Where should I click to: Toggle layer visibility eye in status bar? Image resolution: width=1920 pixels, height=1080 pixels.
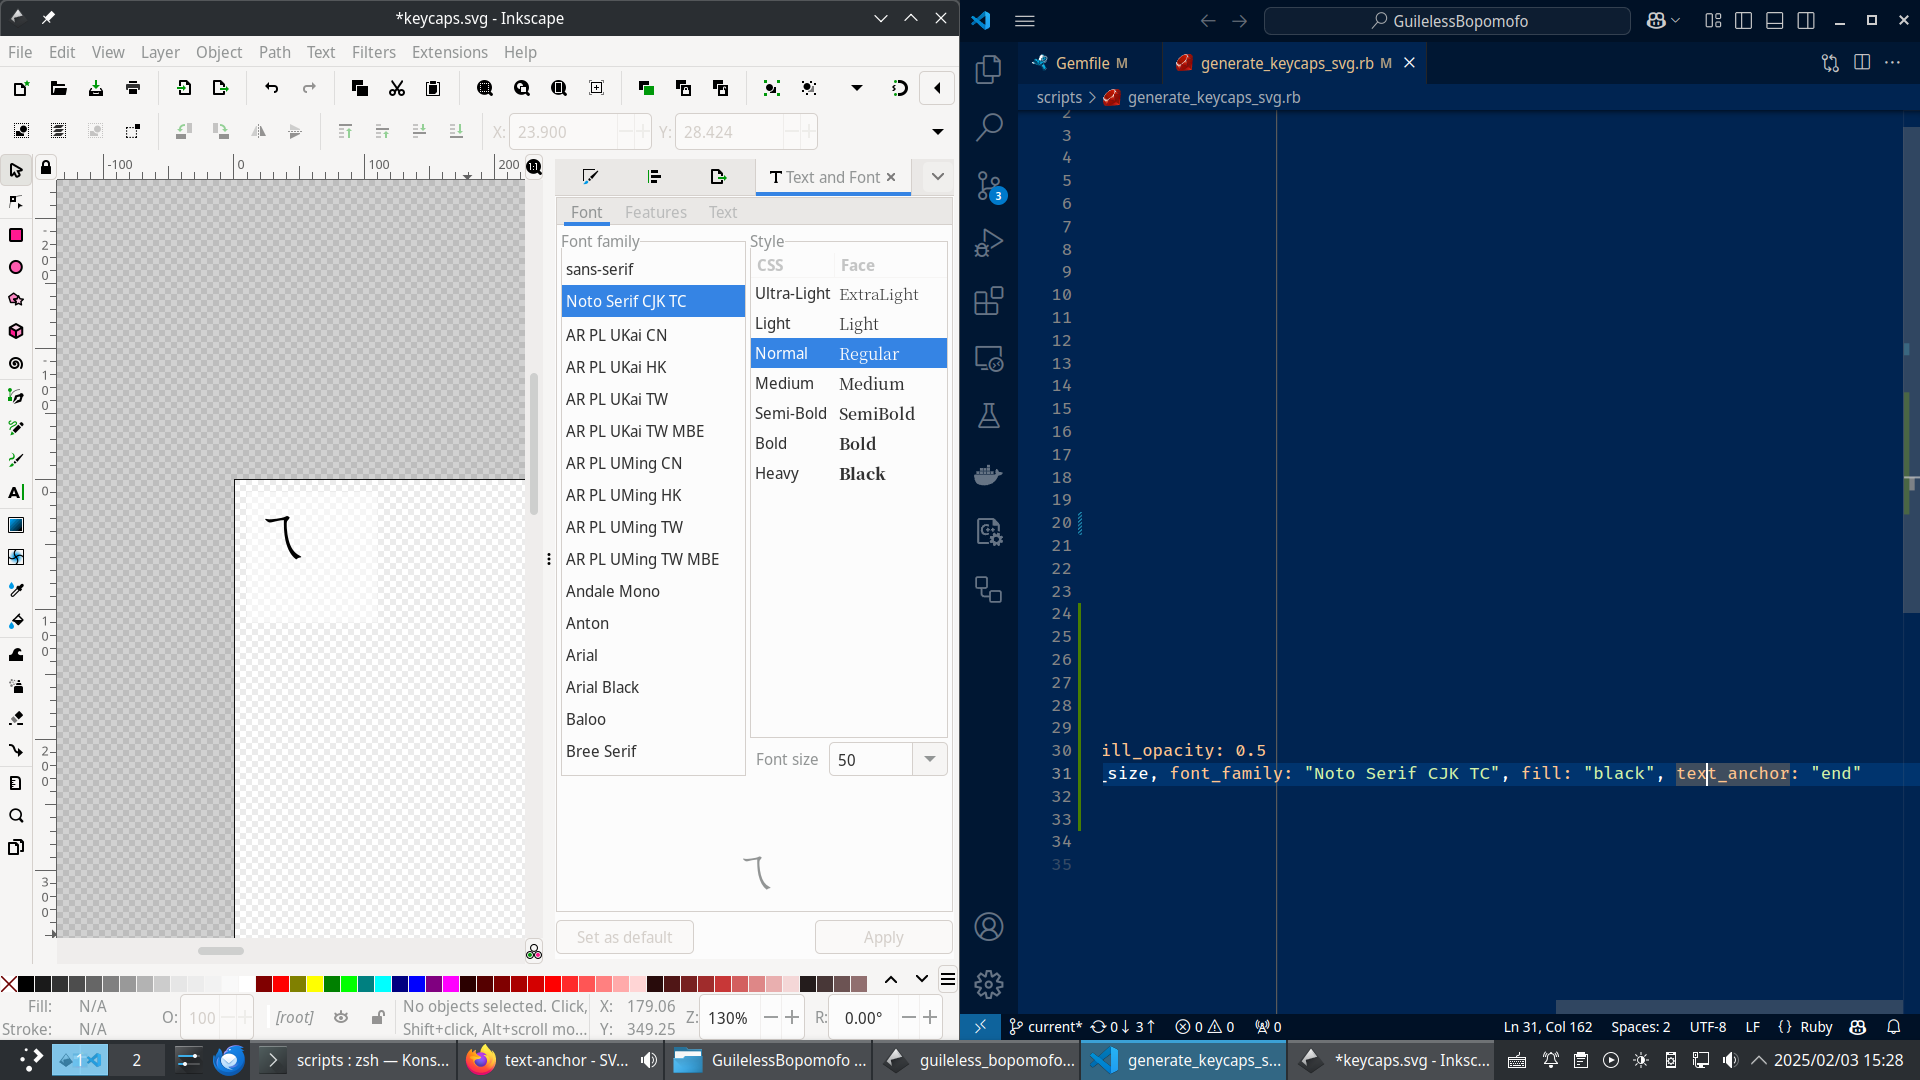(341, 1017)
